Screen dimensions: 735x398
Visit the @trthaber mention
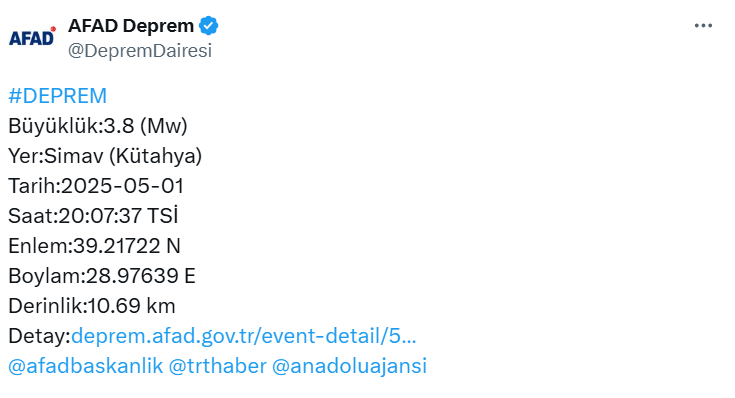pos(218,366)
